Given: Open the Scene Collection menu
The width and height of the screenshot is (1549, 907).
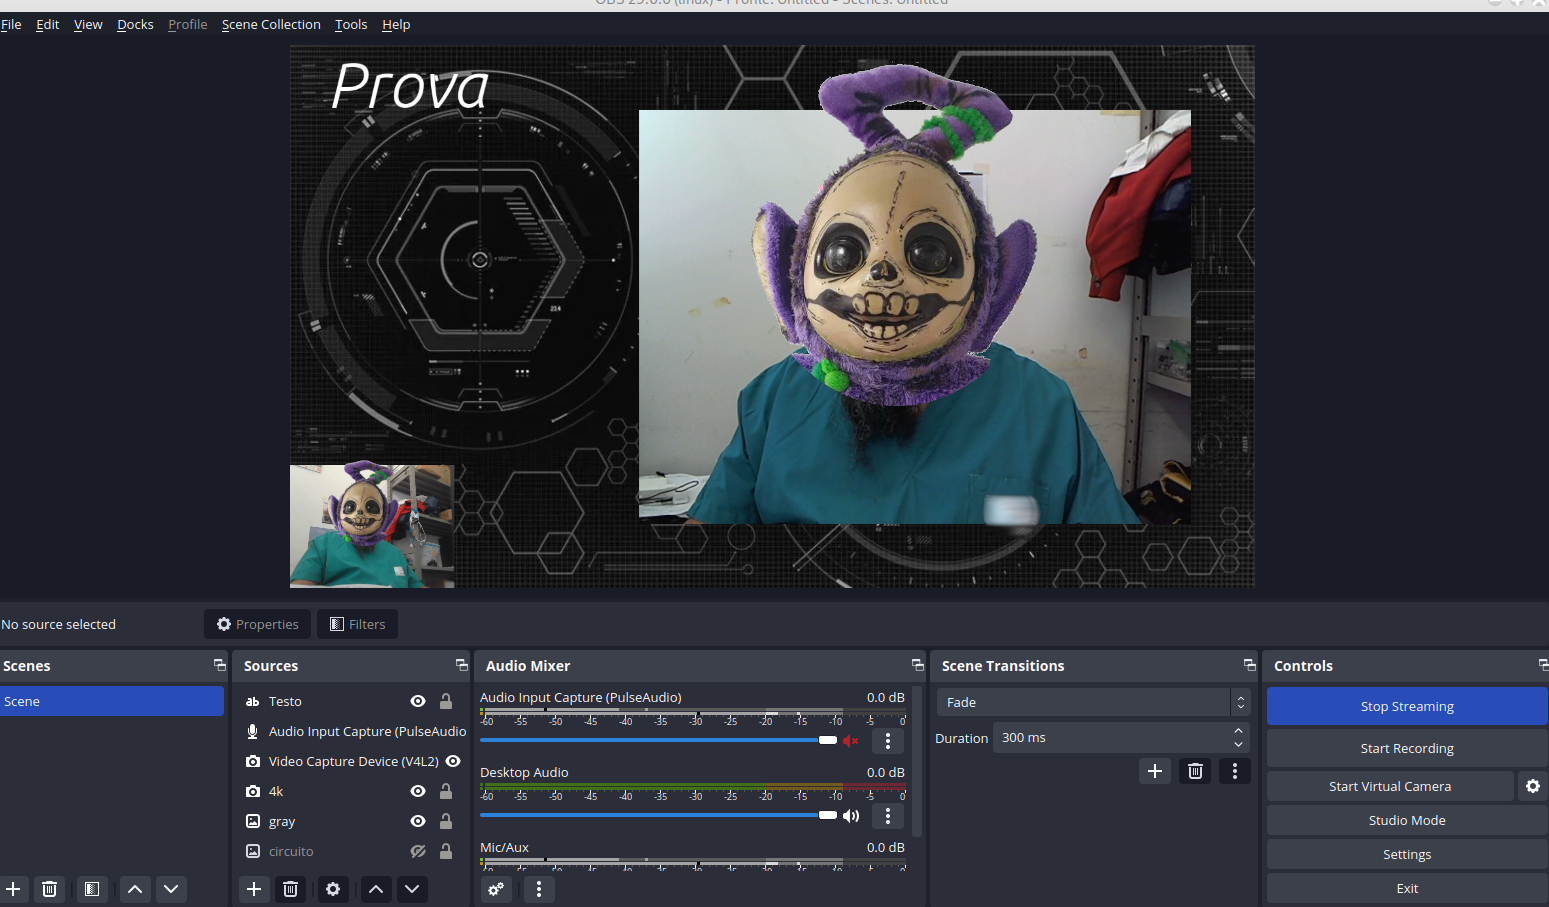Looking at the screenshot, I should (271, 24).
